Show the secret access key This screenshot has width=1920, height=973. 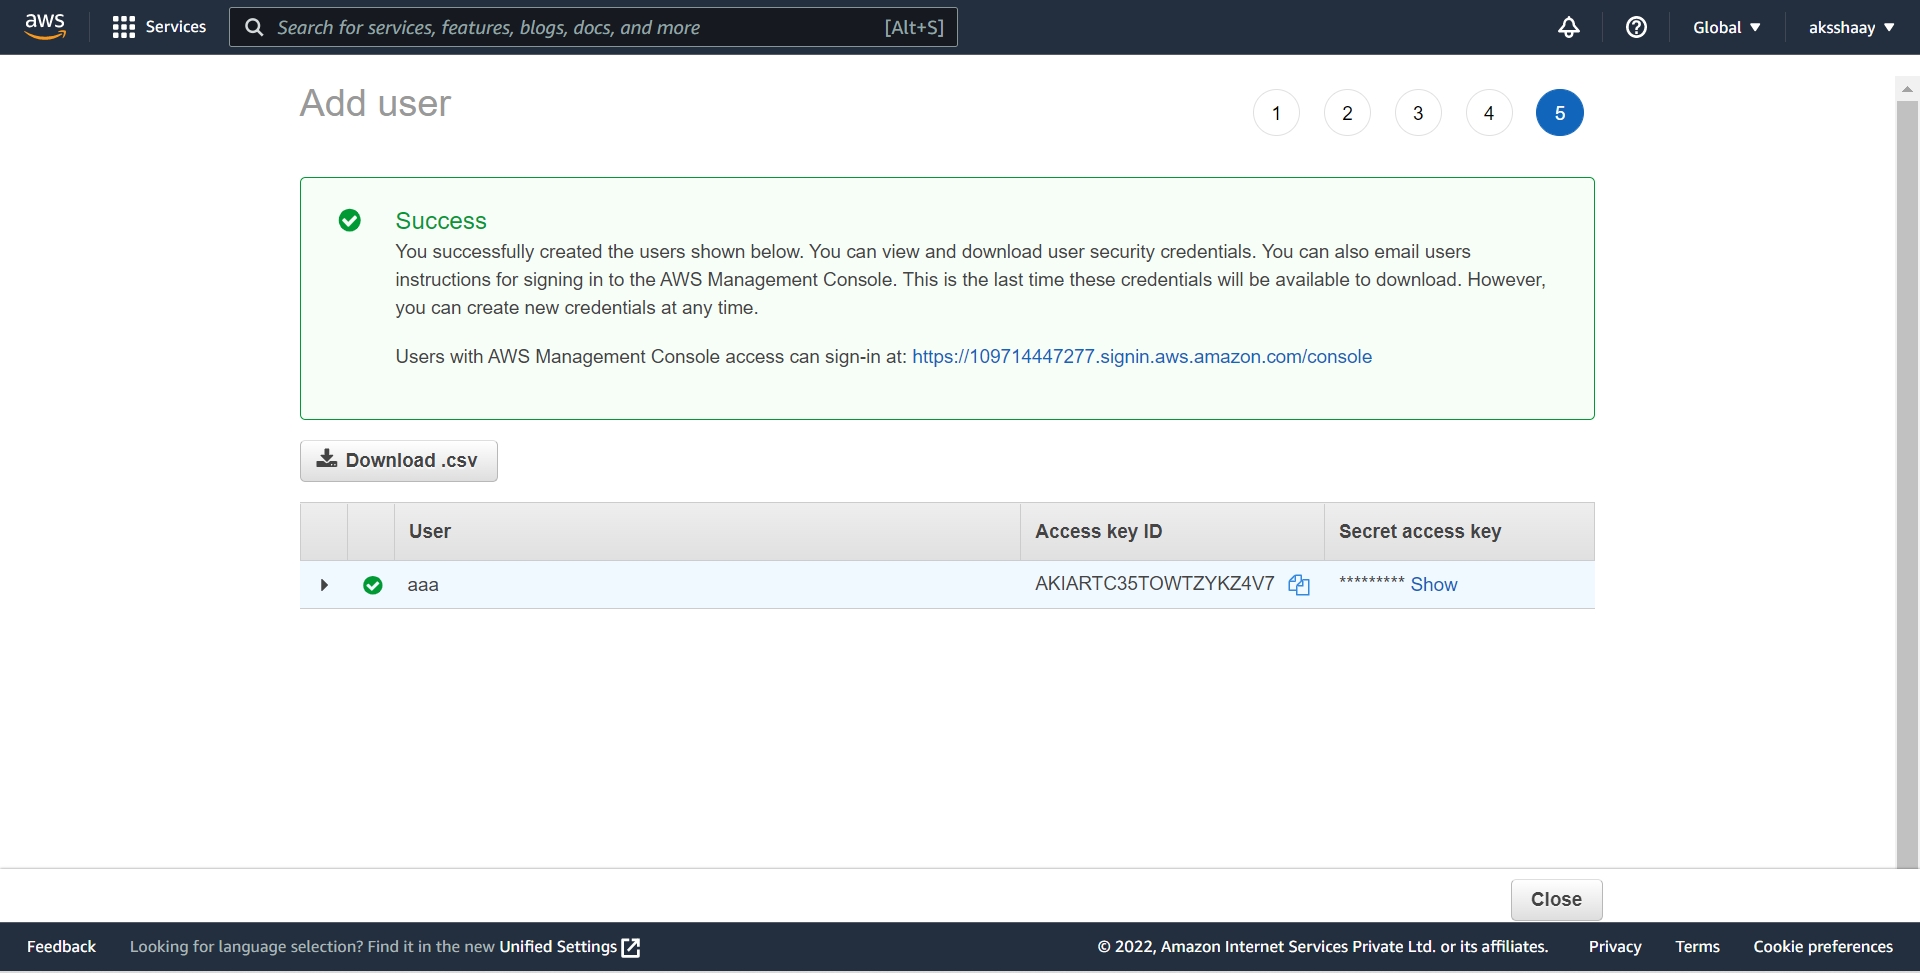(x=1435, y=585)
